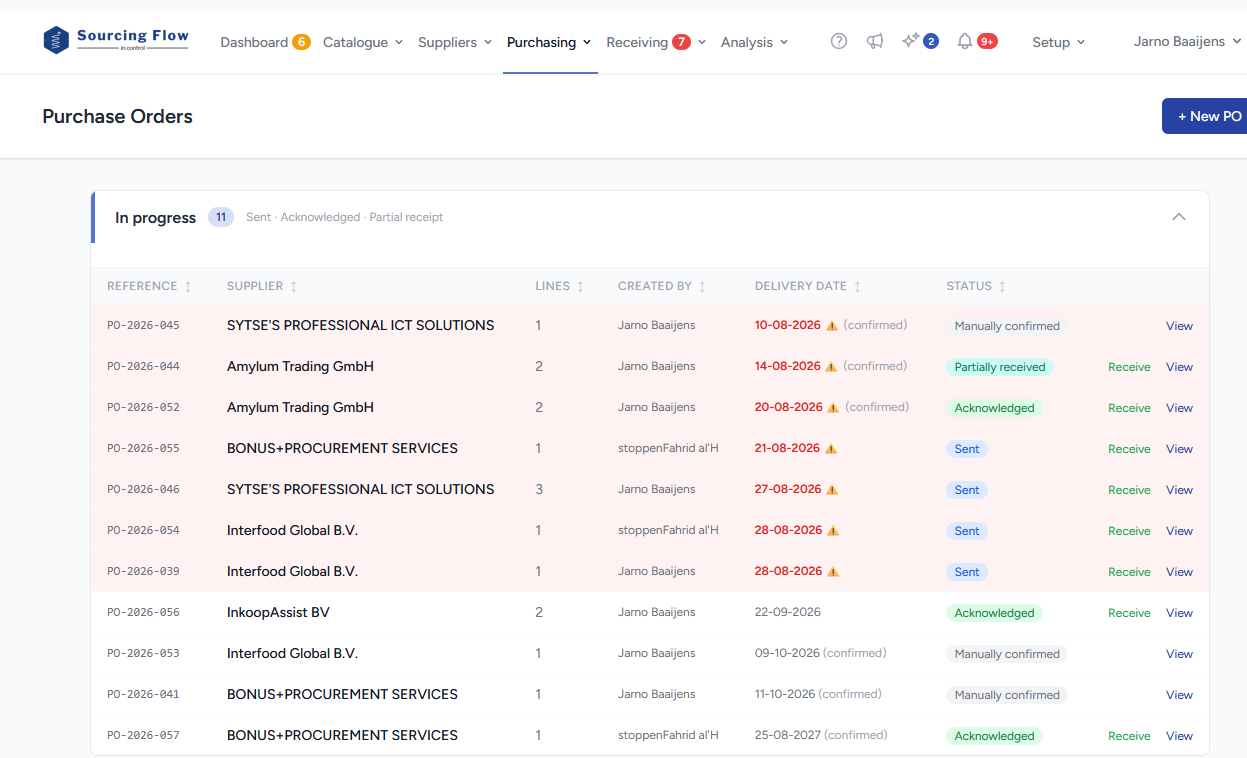The width and height of the screenshot is (1247, 758).
Task: Receive purchase order PO-2026-052
Action: click(1129, 408)
